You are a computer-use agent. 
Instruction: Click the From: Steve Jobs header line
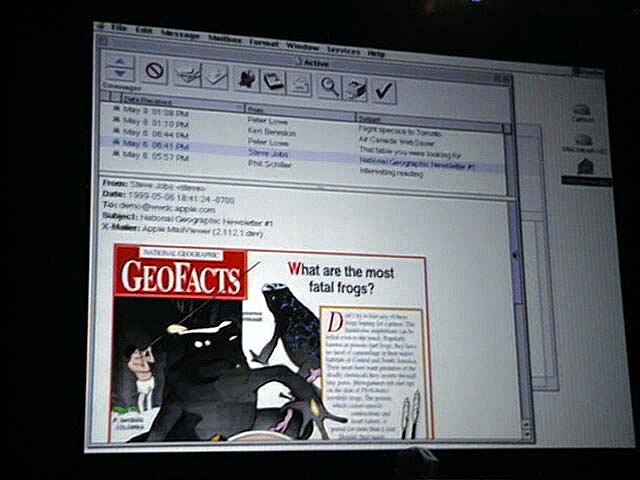coord(153,185)
